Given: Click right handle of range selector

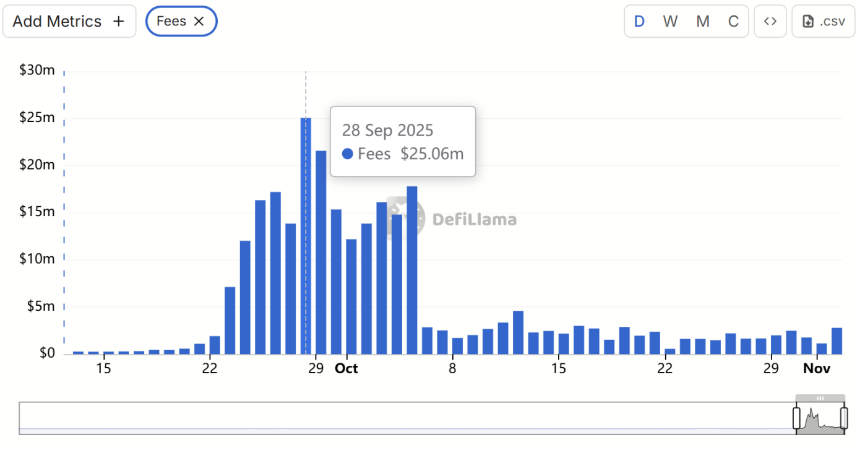Looking at the screenshot, I should pyautogui.click(x=844, y=416).
